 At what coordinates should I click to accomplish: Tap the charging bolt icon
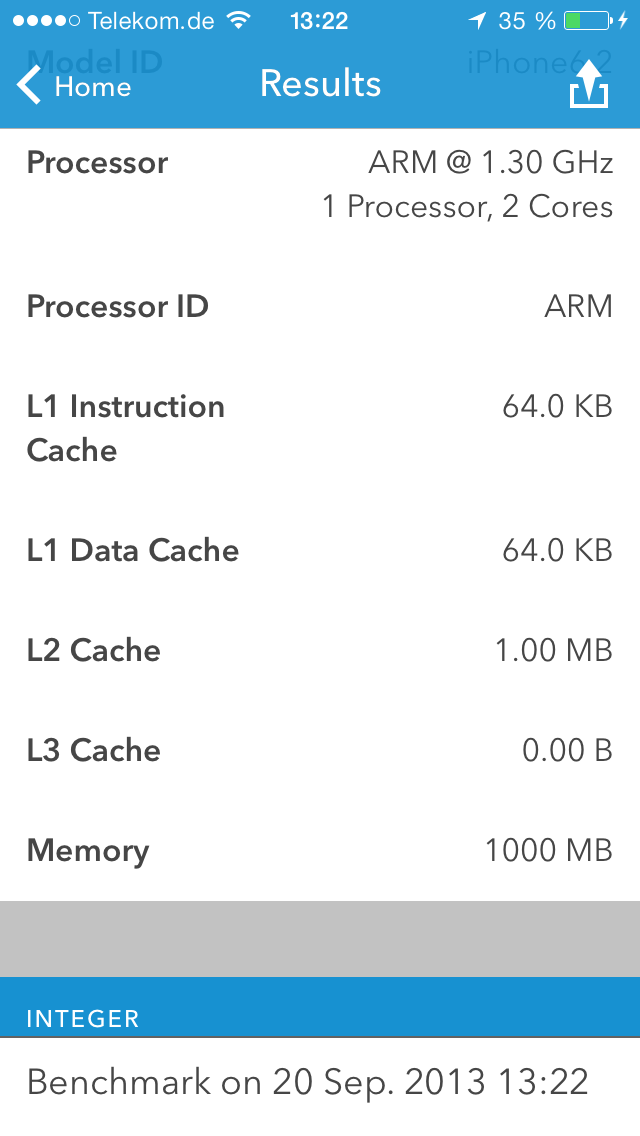coord(623,20)
